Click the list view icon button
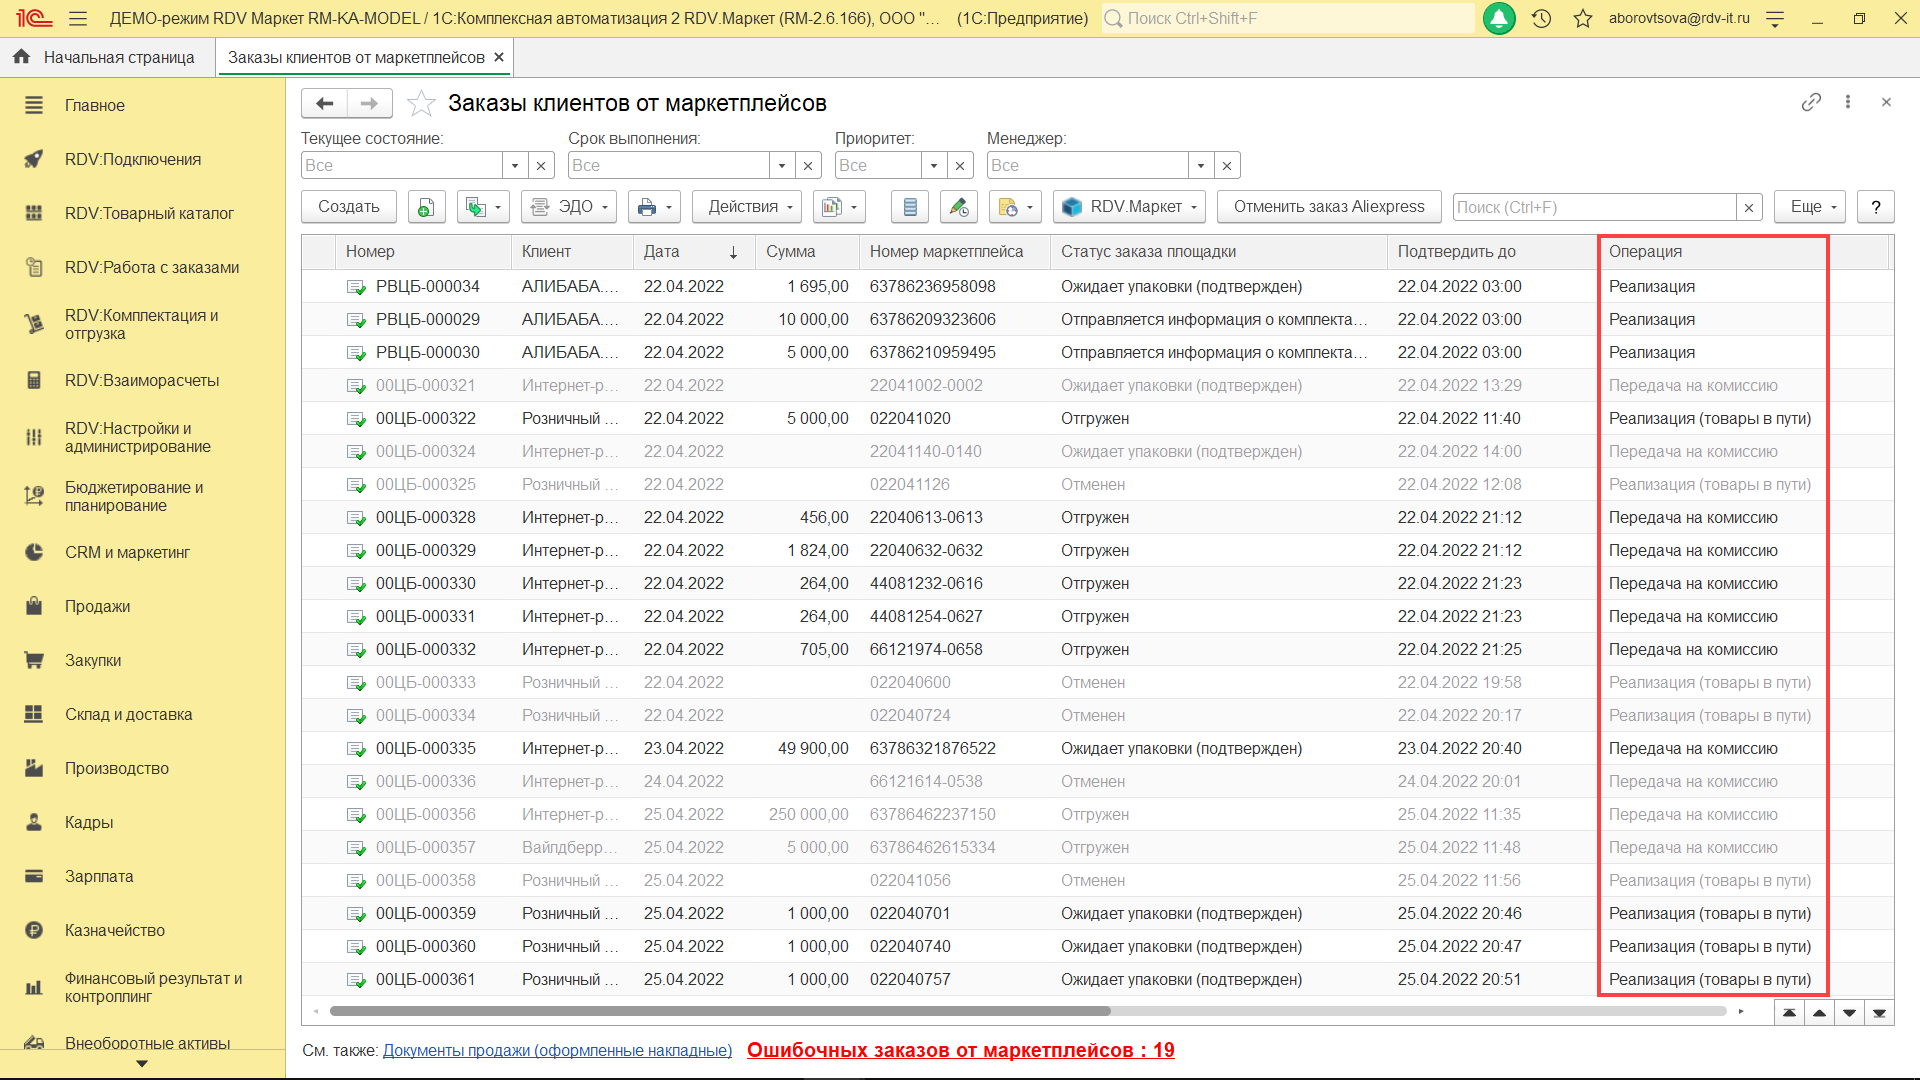 pos(909,207)
